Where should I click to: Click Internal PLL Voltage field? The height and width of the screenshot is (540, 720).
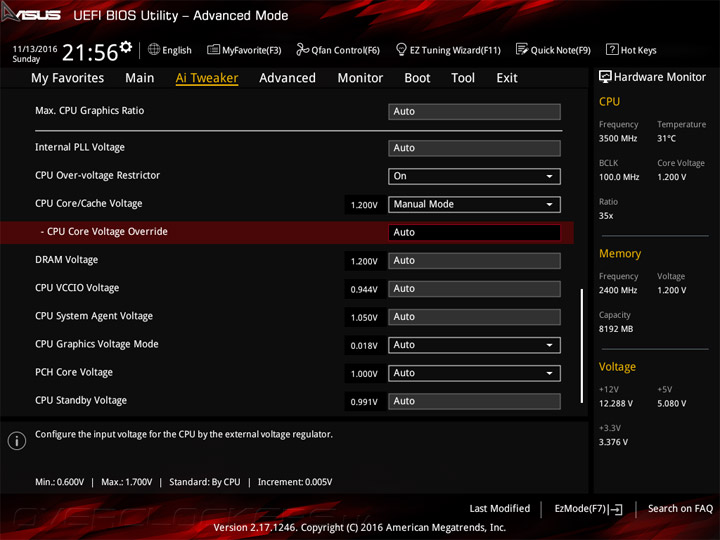point(474,148)
